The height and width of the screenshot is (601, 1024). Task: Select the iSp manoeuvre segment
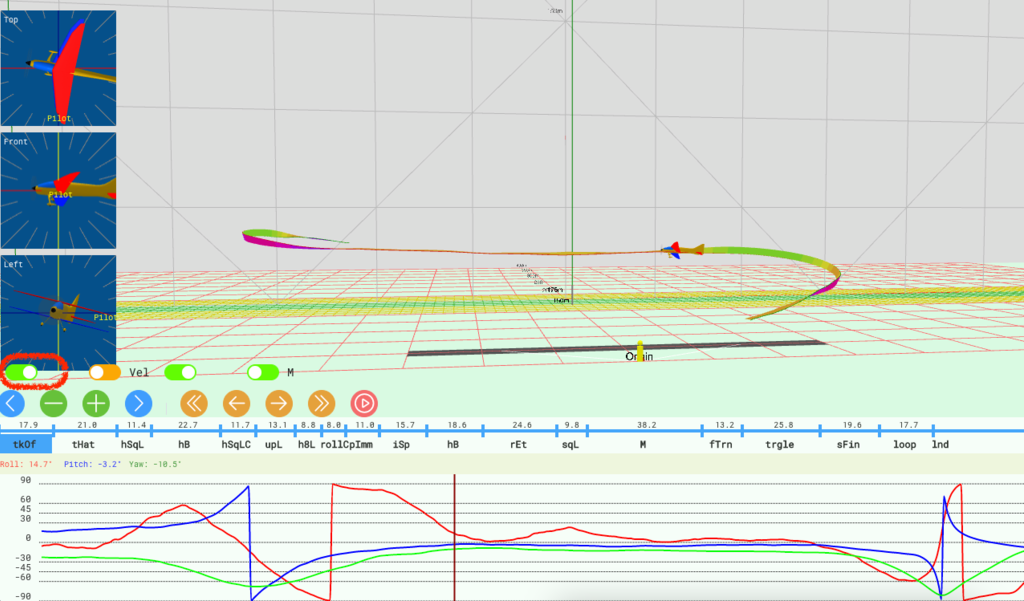[x=401, y=444]
